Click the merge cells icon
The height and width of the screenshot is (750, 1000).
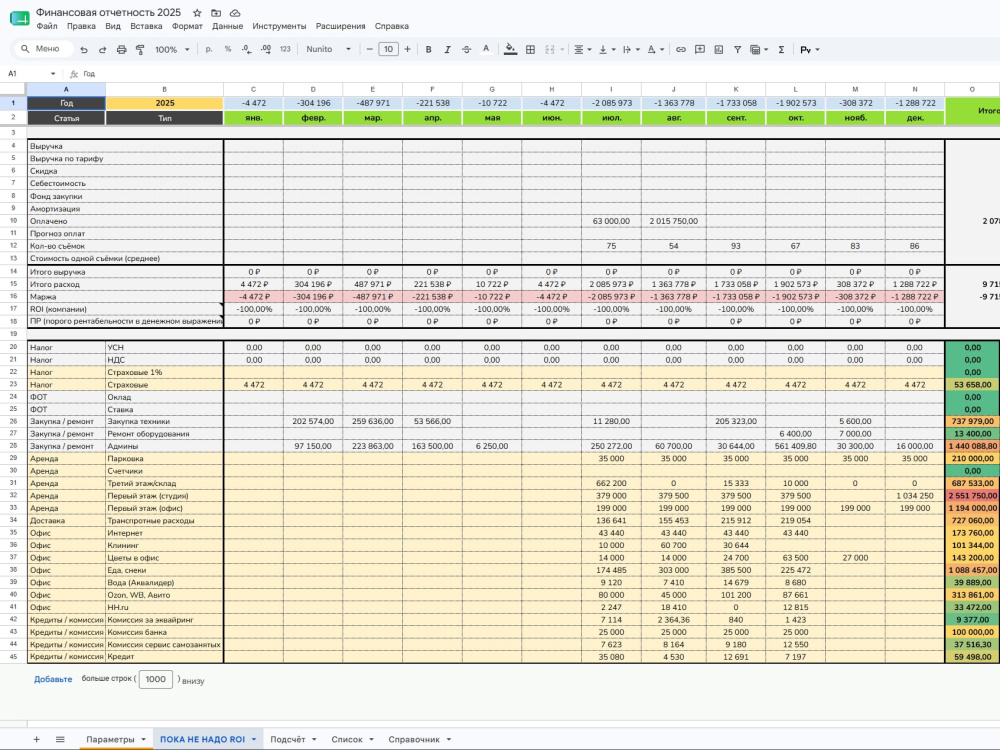tap(550, 49)
